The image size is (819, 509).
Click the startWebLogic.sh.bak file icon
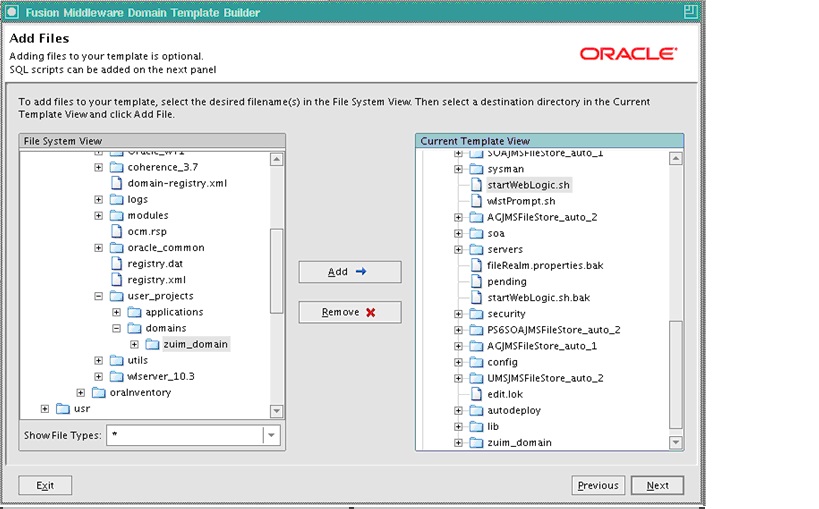pos(476,298)
